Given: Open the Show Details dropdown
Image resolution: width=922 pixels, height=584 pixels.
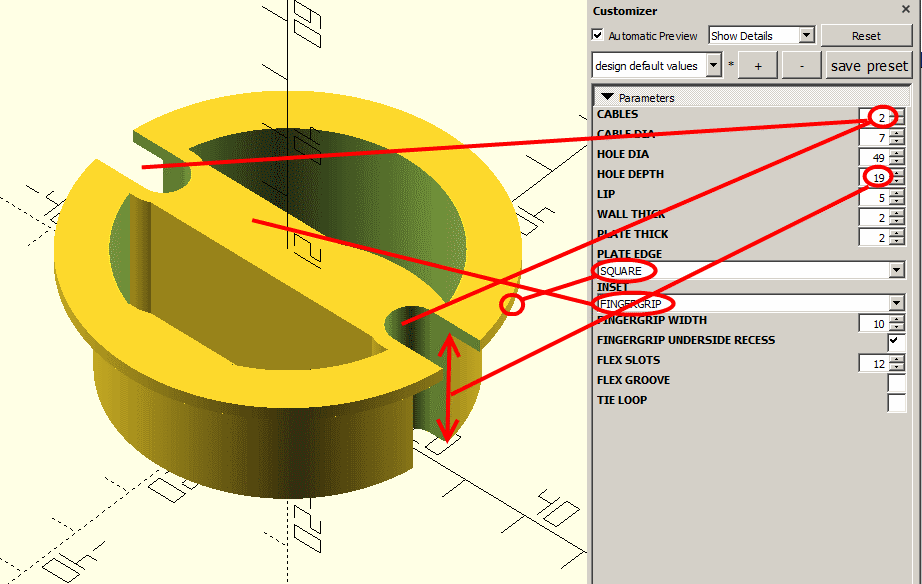Looking at the screenshot, I should (761, 35).
